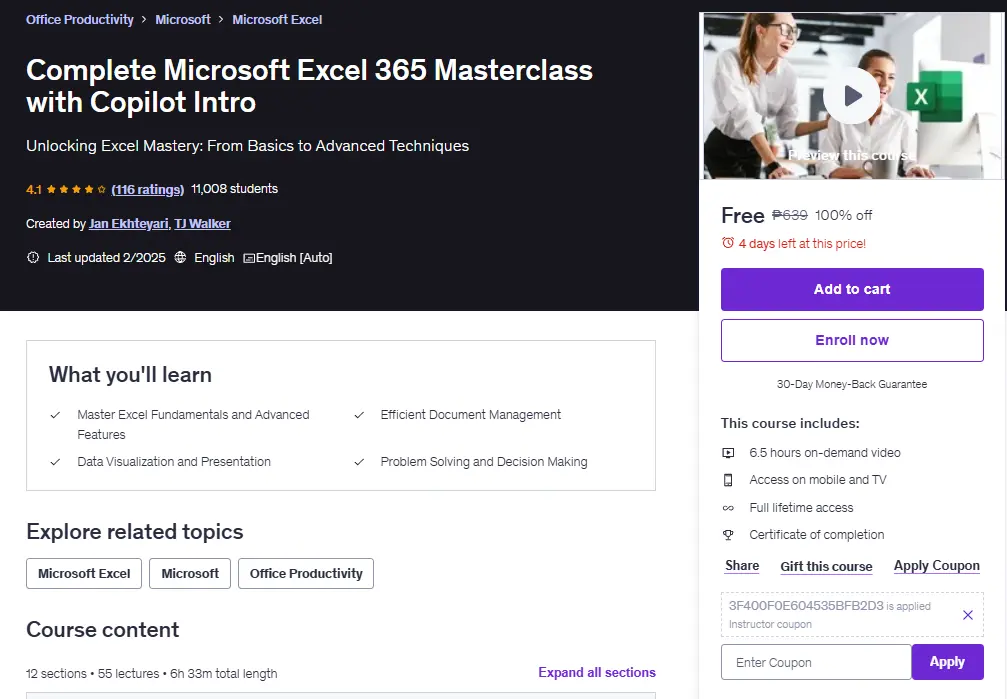Click the star rating icons
Image resolution: width=1007 pixels, height=699 pixels.
[x=76, y=190]
